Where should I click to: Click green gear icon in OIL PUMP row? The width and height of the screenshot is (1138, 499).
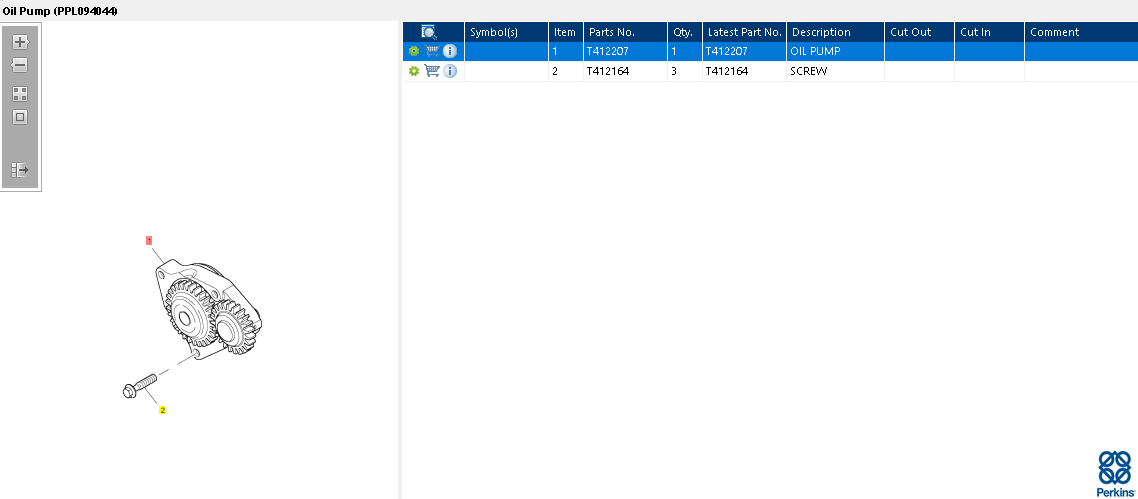coord(414,51)
